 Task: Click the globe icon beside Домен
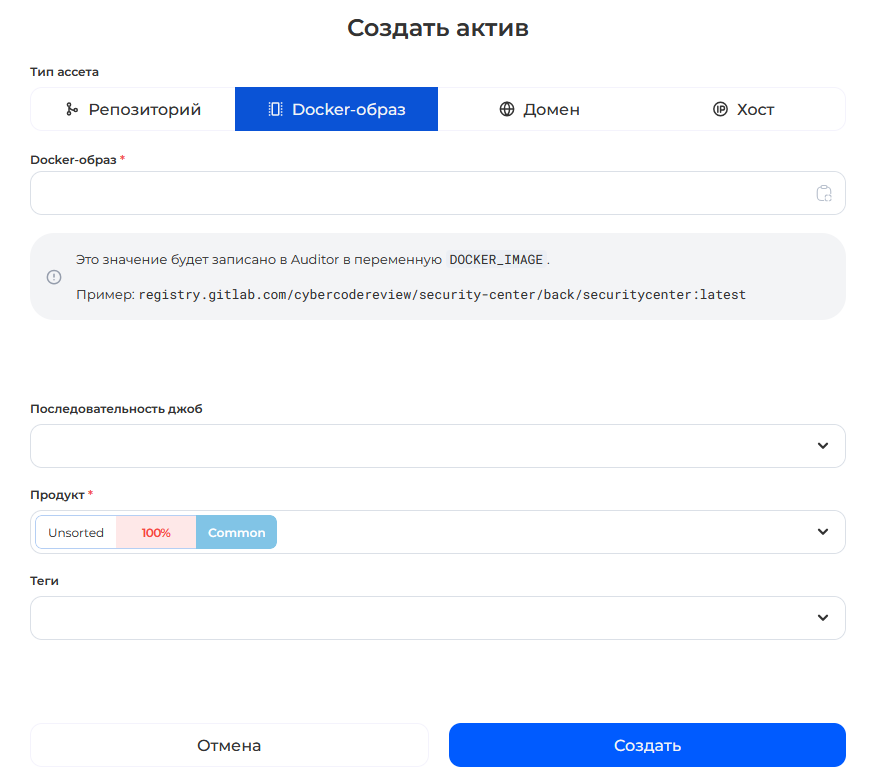point(507,110)
